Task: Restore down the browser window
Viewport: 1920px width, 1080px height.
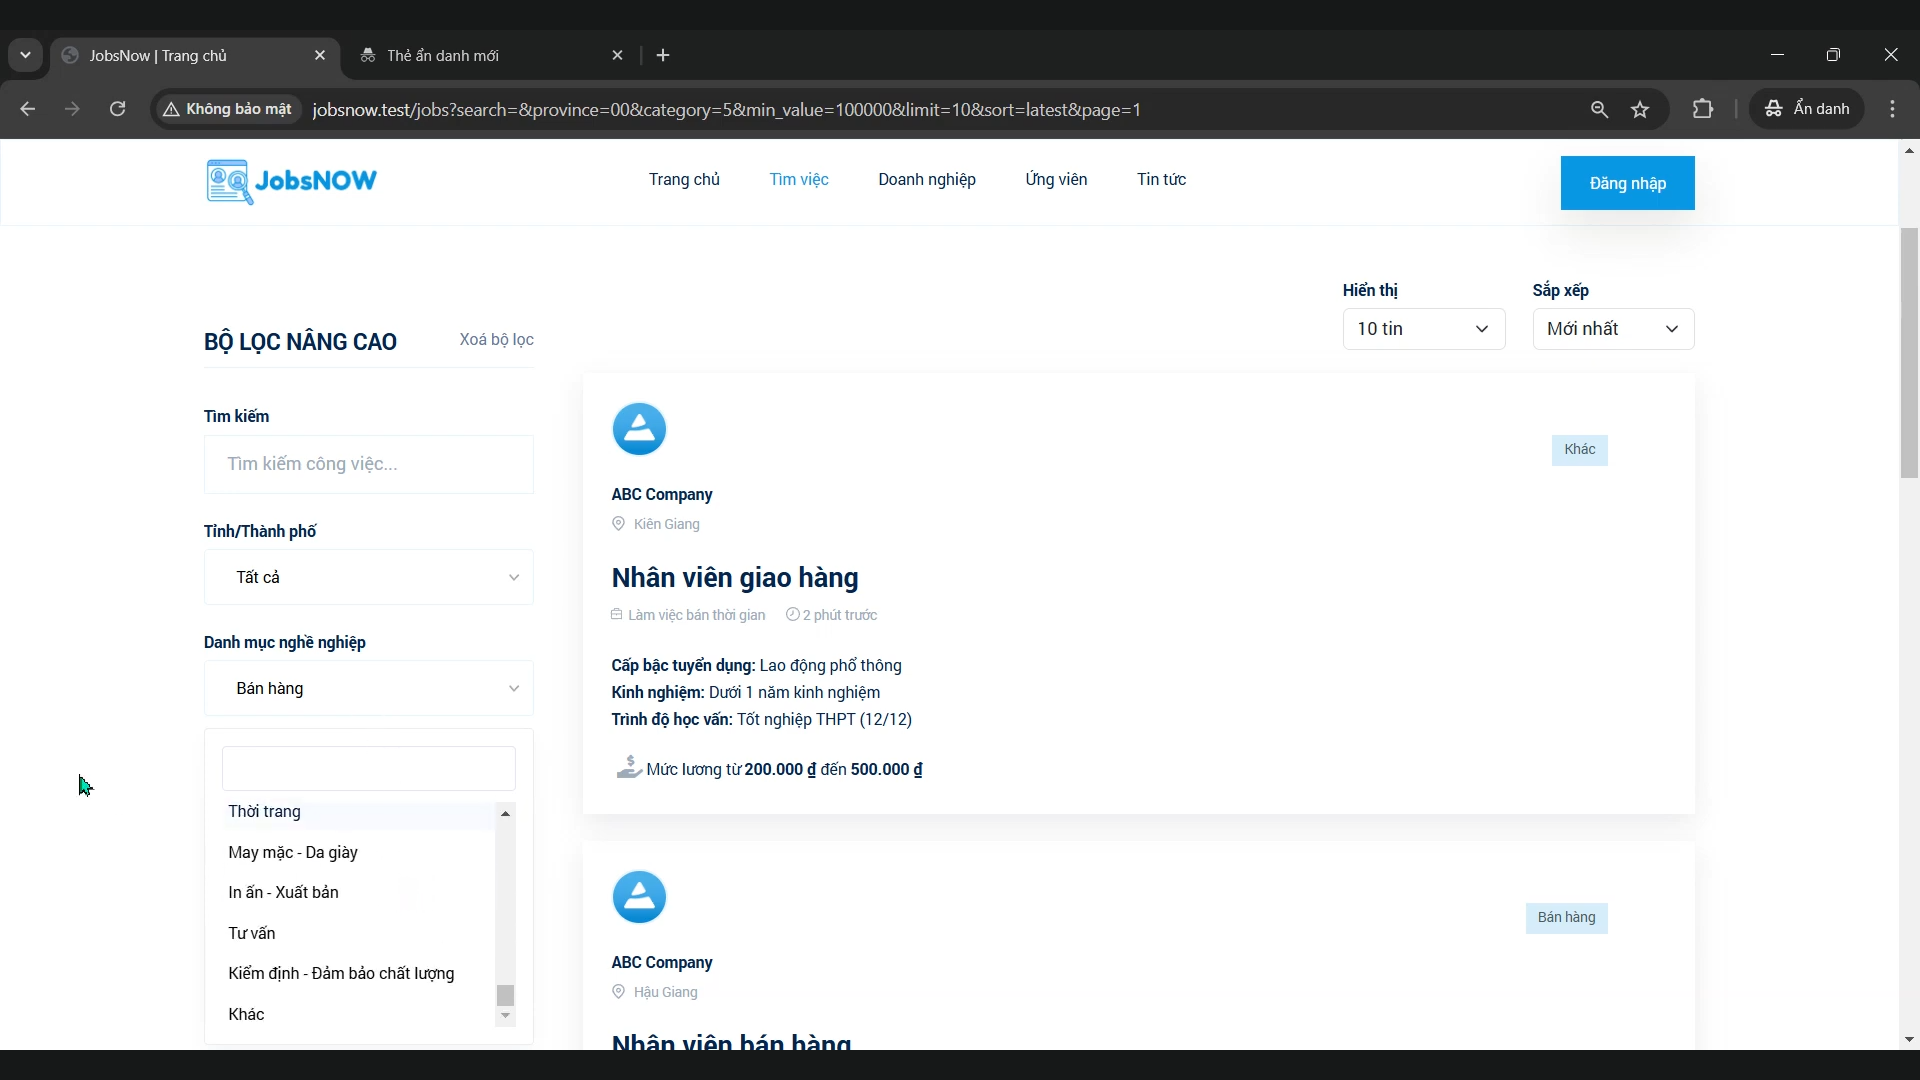Action: coord(1834,55)
